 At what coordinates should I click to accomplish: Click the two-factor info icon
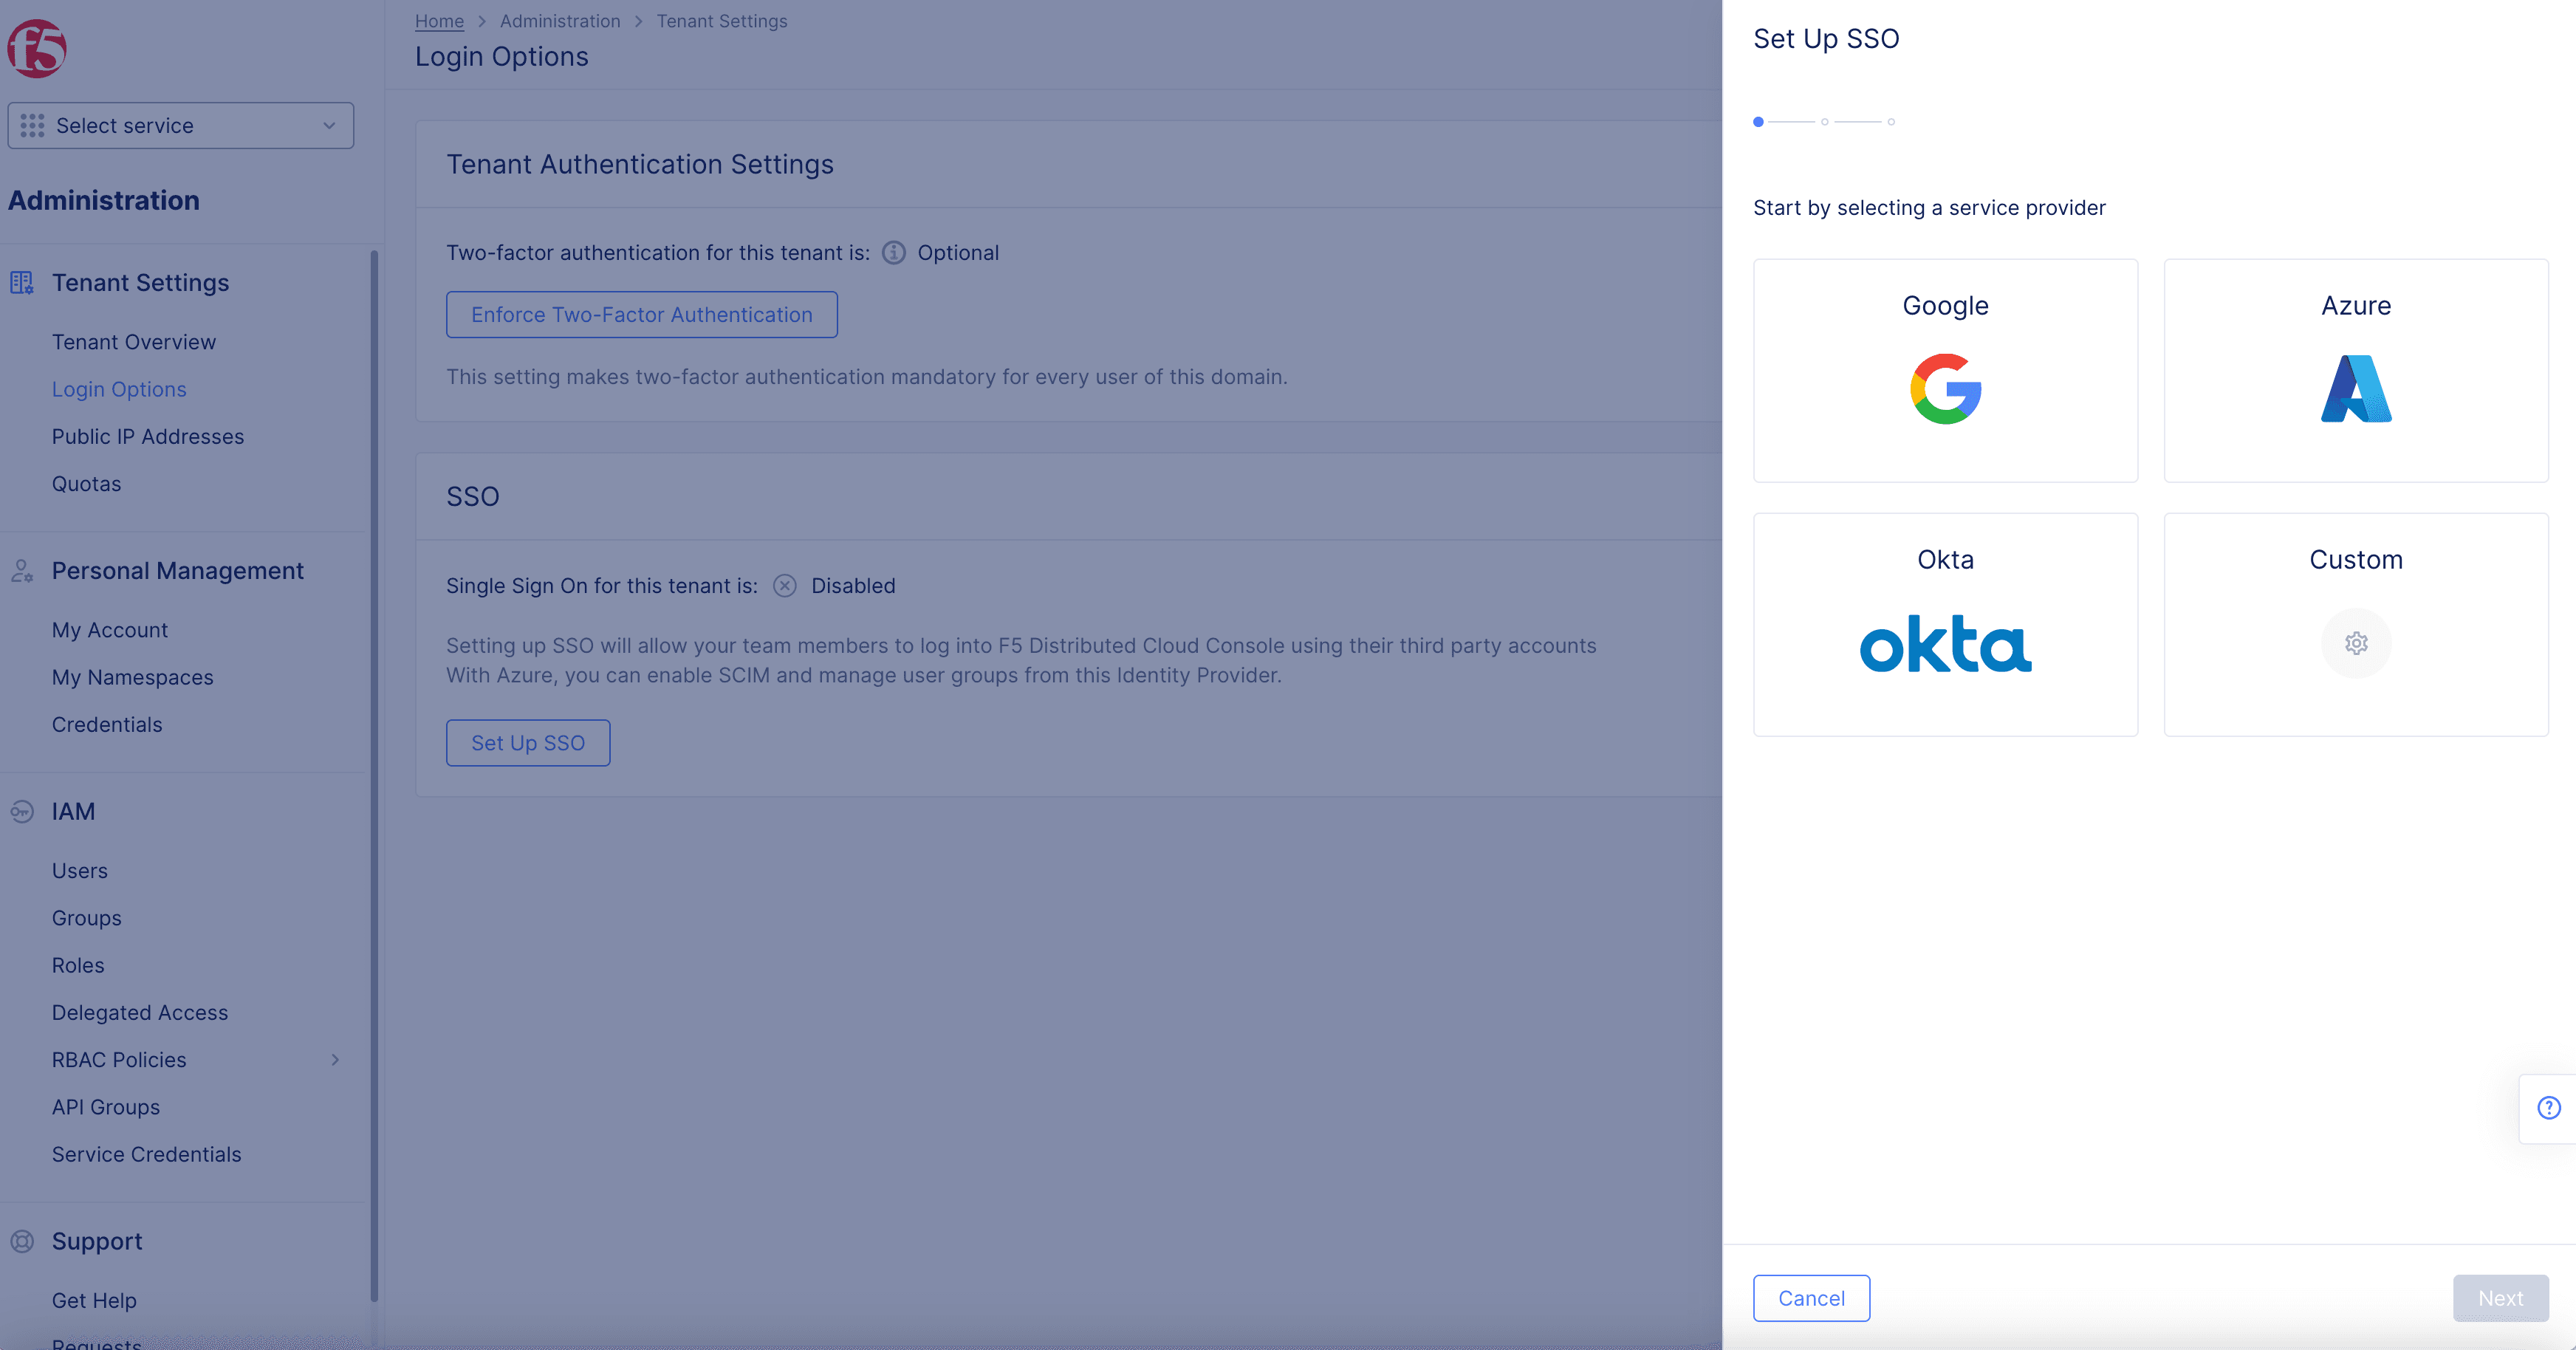tap(894, 253)
